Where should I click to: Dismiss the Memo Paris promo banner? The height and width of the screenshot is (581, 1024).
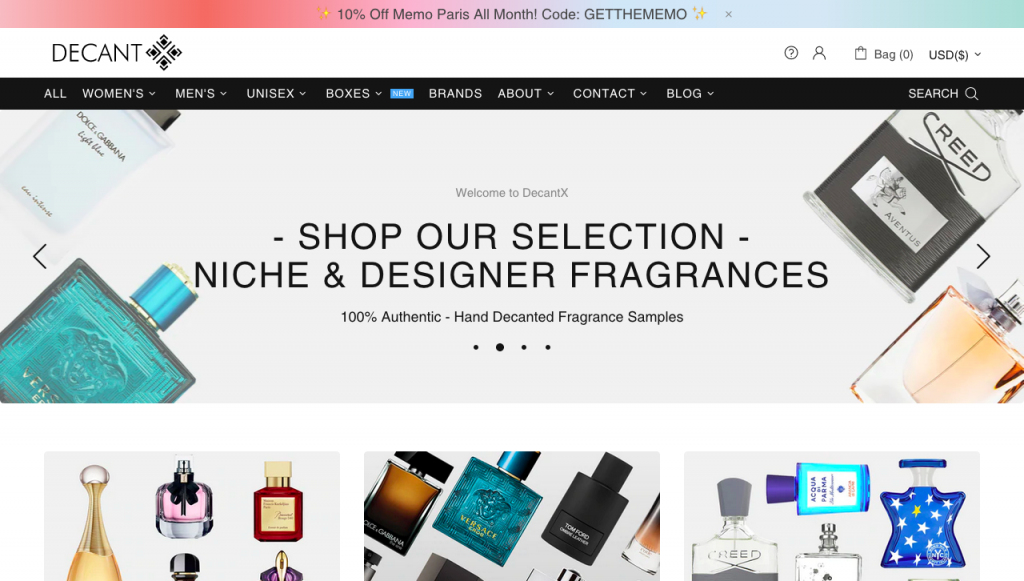pyautogui.click(x=728, y=14)
